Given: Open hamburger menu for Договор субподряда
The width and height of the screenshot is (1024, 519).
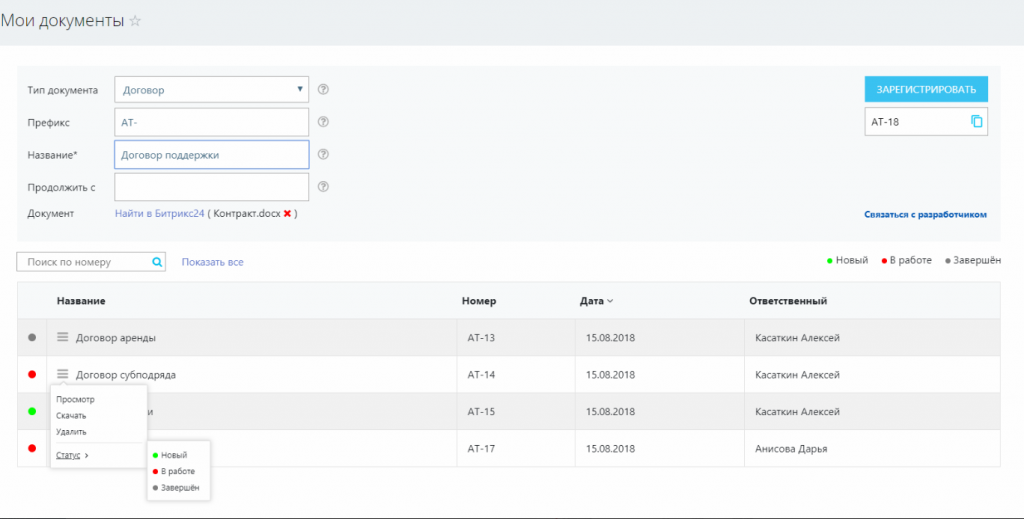Looking at the screenshot, I should tap(63, 374).
